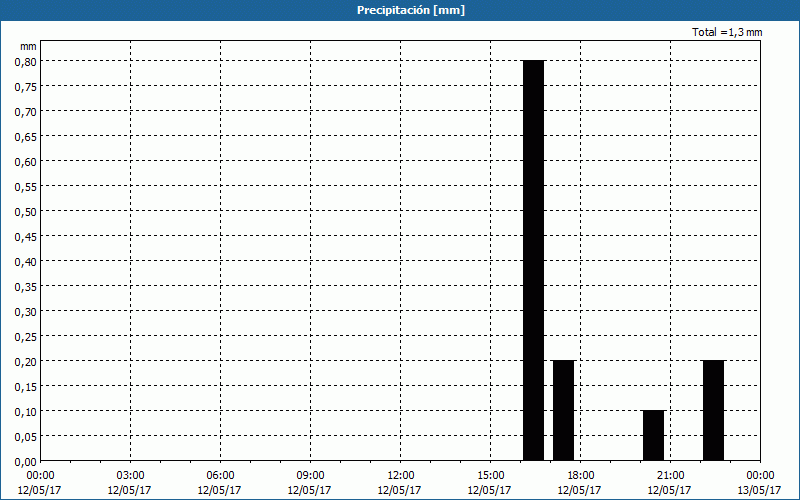Screen dimensions: 800x500
Task: Click the 13/05/17 date label
Action: (760, 490)
